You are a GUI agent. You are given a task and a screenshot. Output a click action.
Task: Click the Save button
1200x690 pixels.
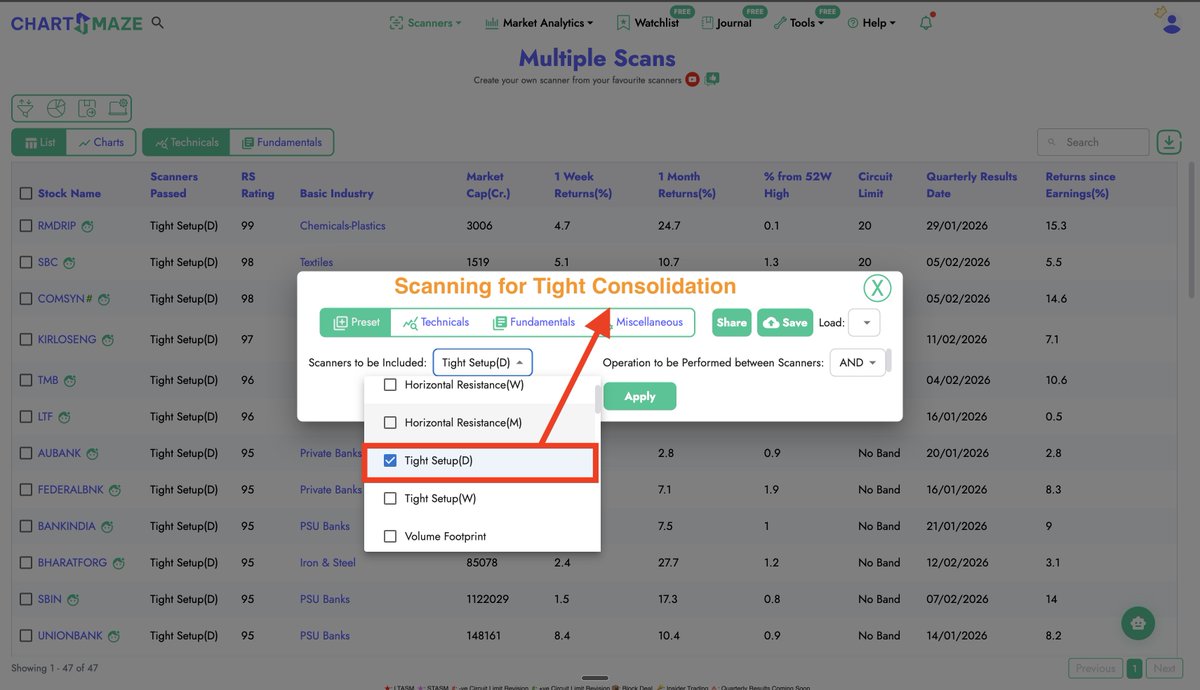[x=784, y=323]
